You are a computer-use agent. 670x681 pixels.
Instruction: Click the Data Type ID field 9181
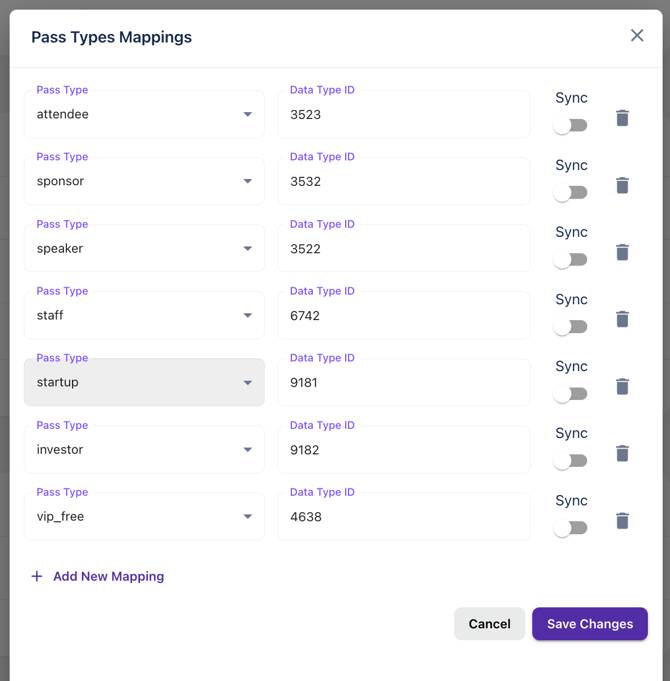403,383
